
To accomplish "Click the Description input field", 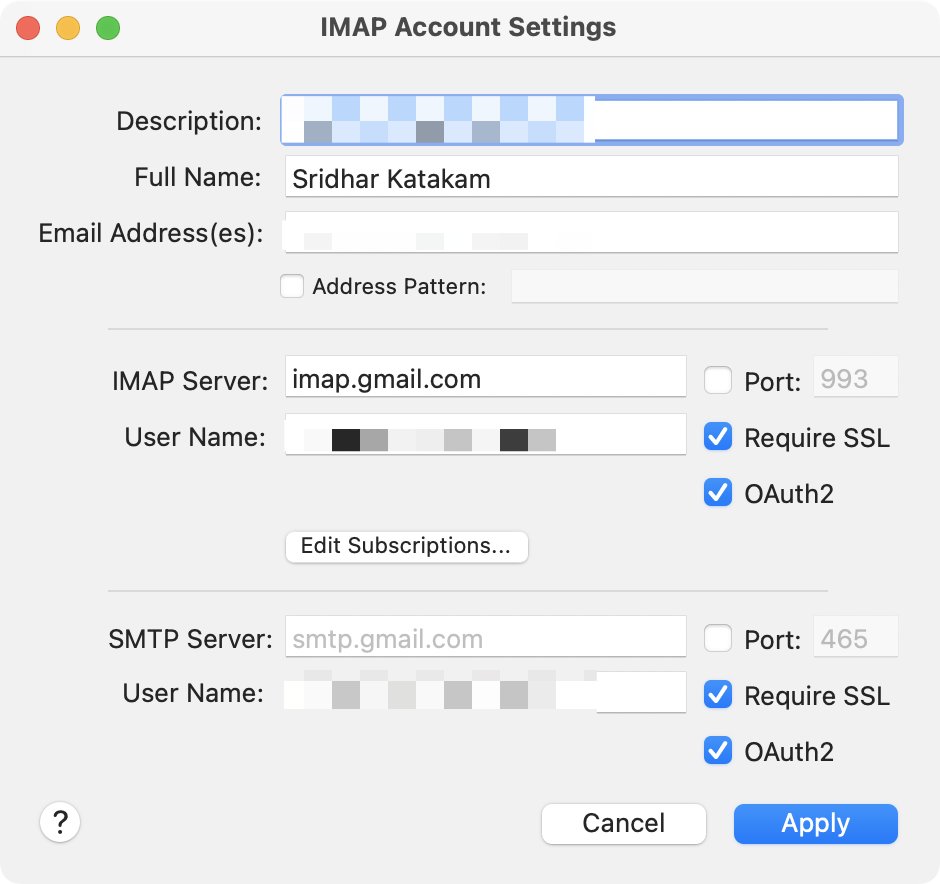I will (x=592, y=120).
